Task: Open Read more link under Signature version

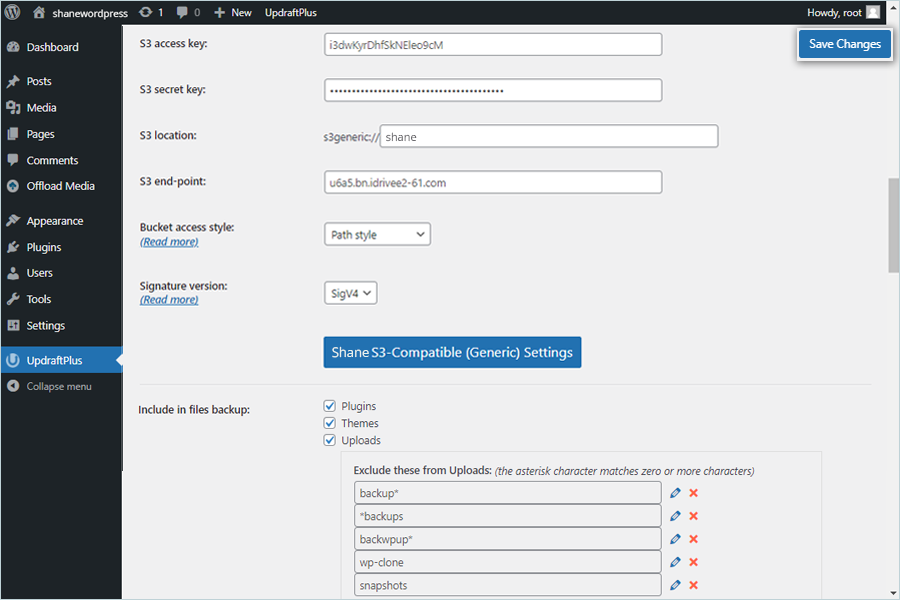Action: (169, 300)
